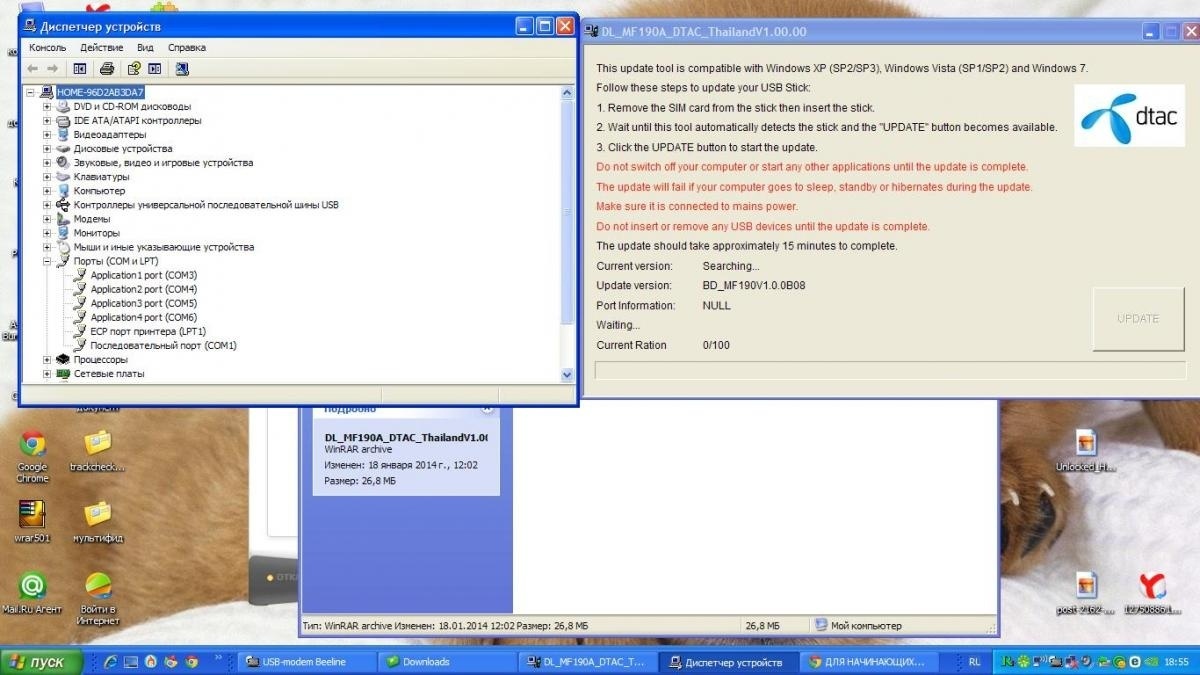Click the Searching... current version value

(x=731, y=266)
